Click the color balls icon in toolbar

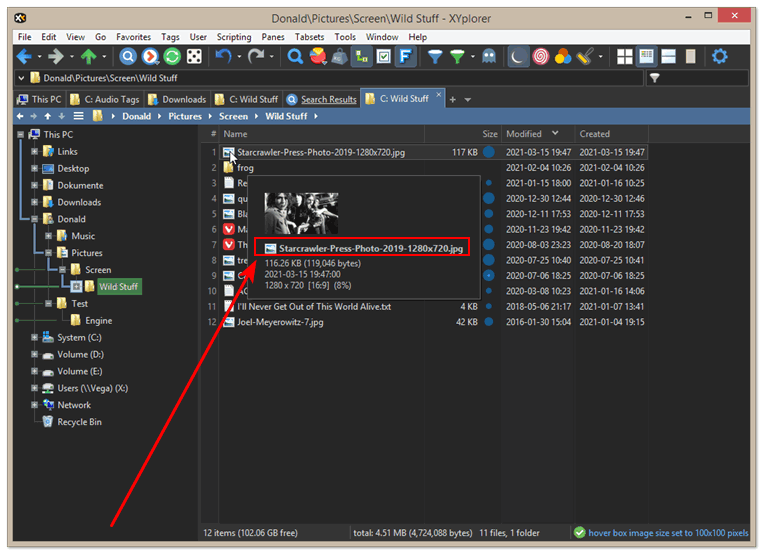click(562, 57)
